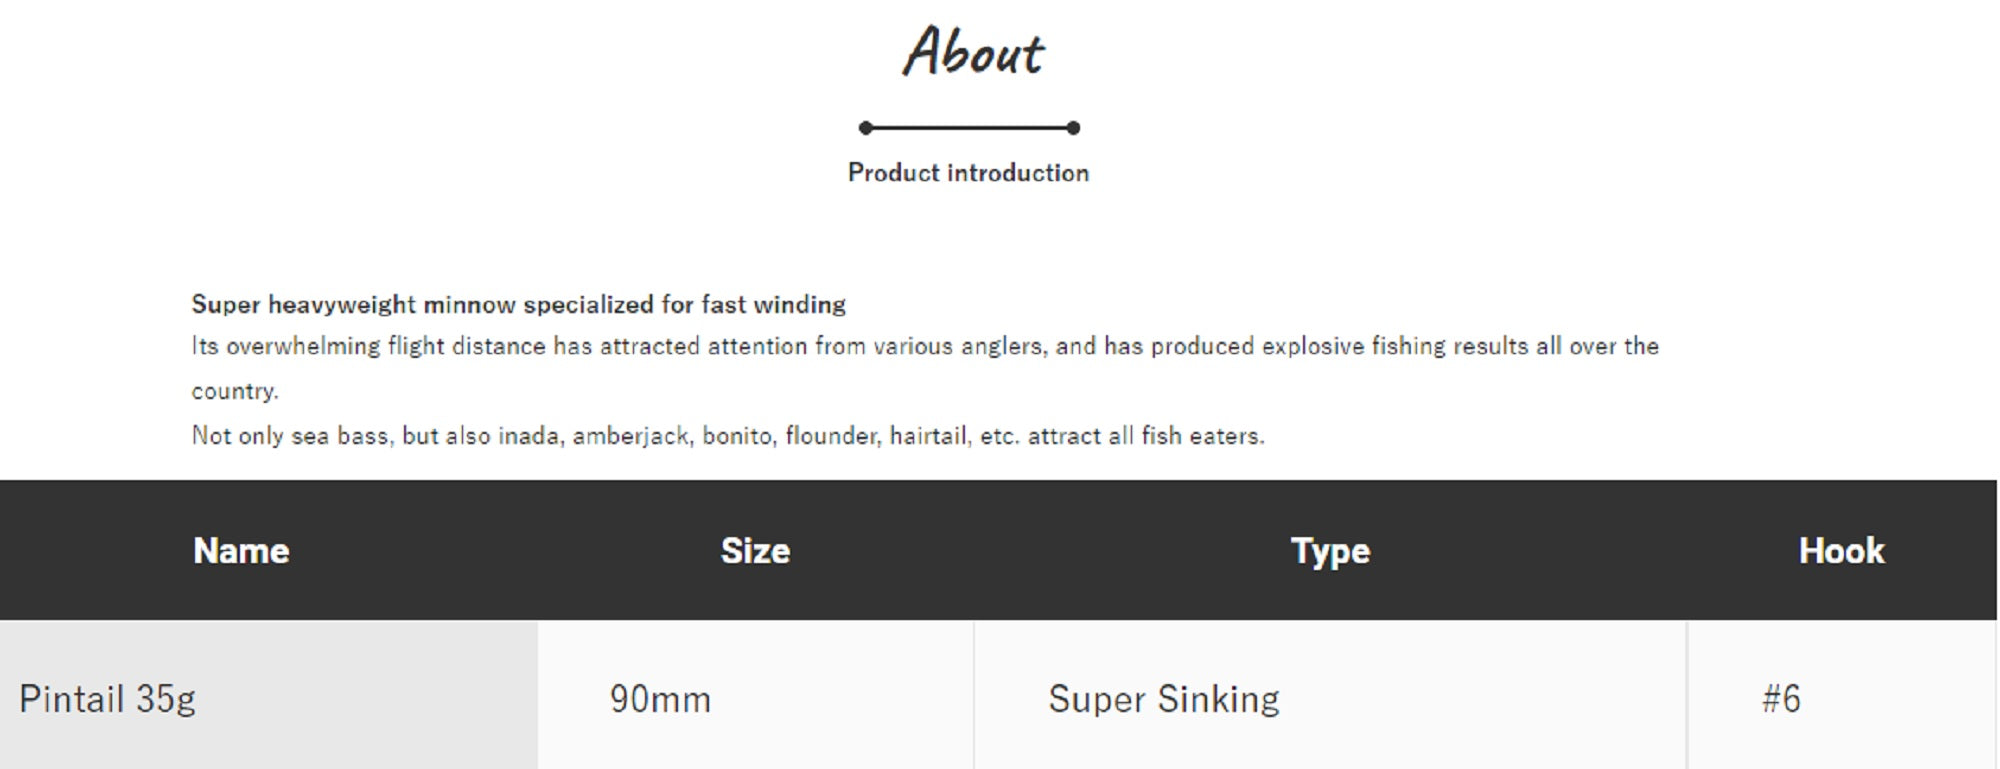Click the right dot of the divider line
The width and height of the screenshot is (2000, 769).
(x=1073, y=128)
